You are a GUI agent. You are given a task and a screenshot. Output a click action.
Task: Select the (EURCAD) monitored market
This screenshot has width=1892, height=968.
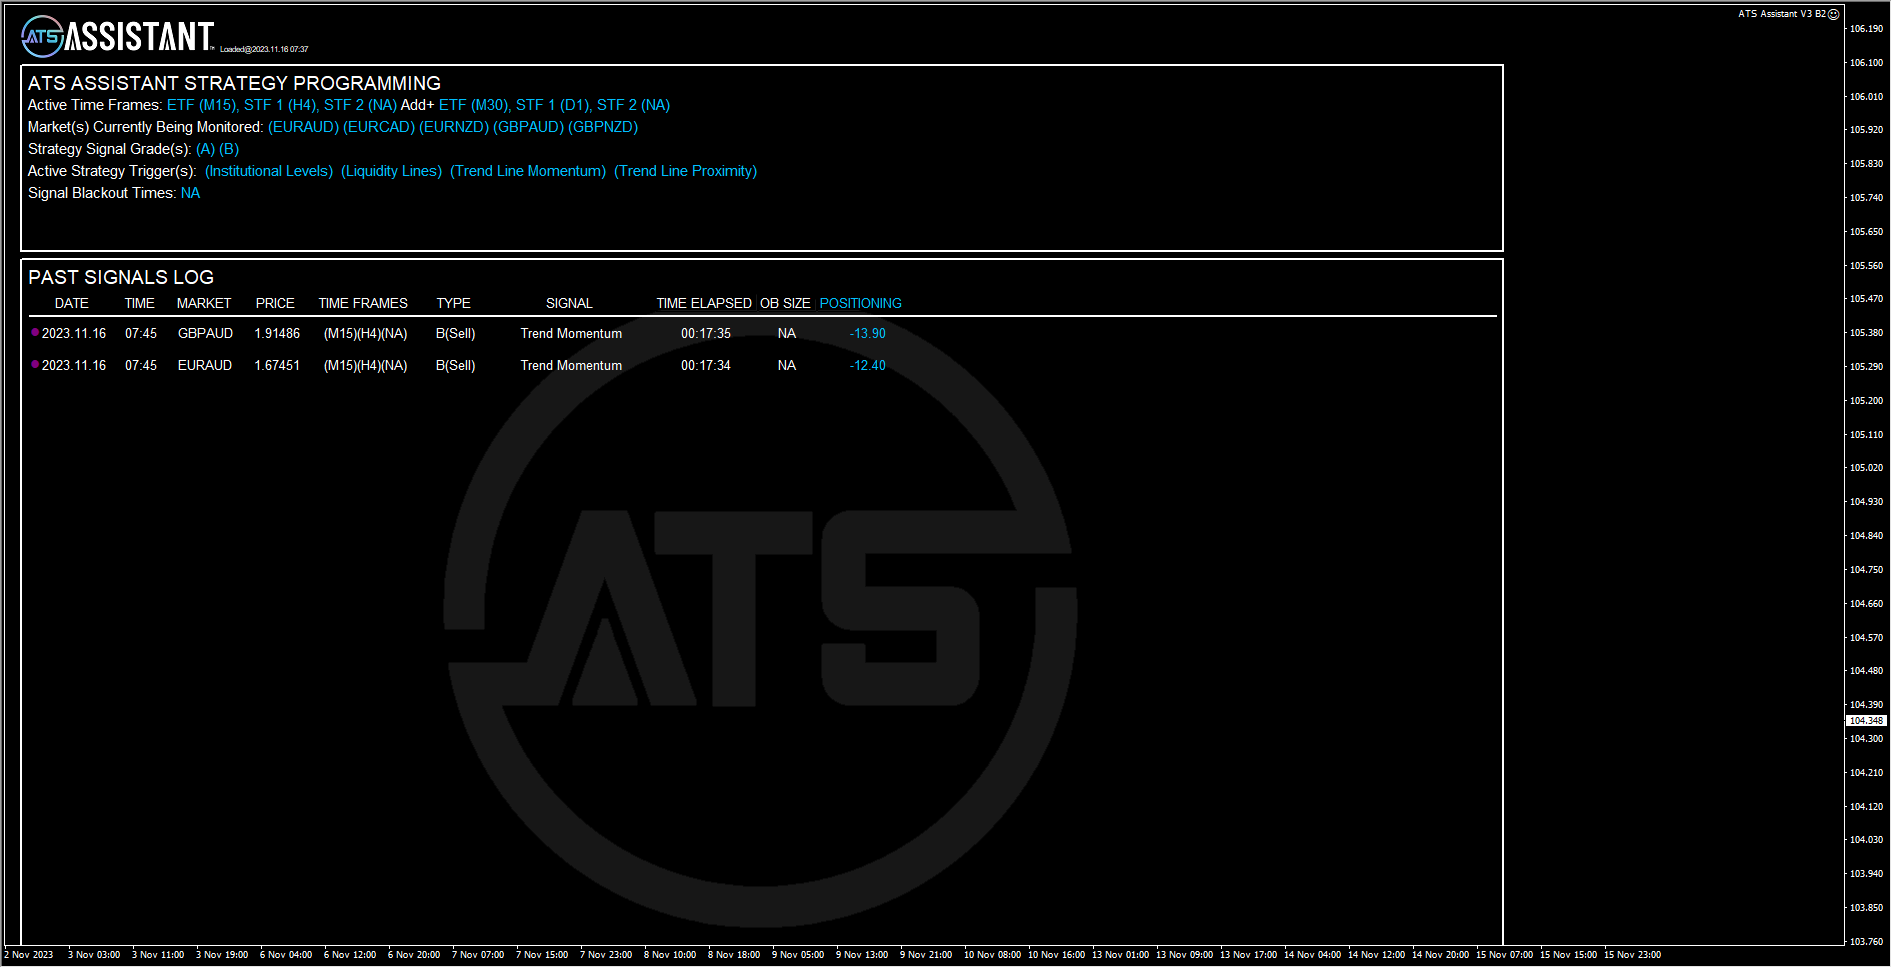pyautogui.click(x=379, y=127)
